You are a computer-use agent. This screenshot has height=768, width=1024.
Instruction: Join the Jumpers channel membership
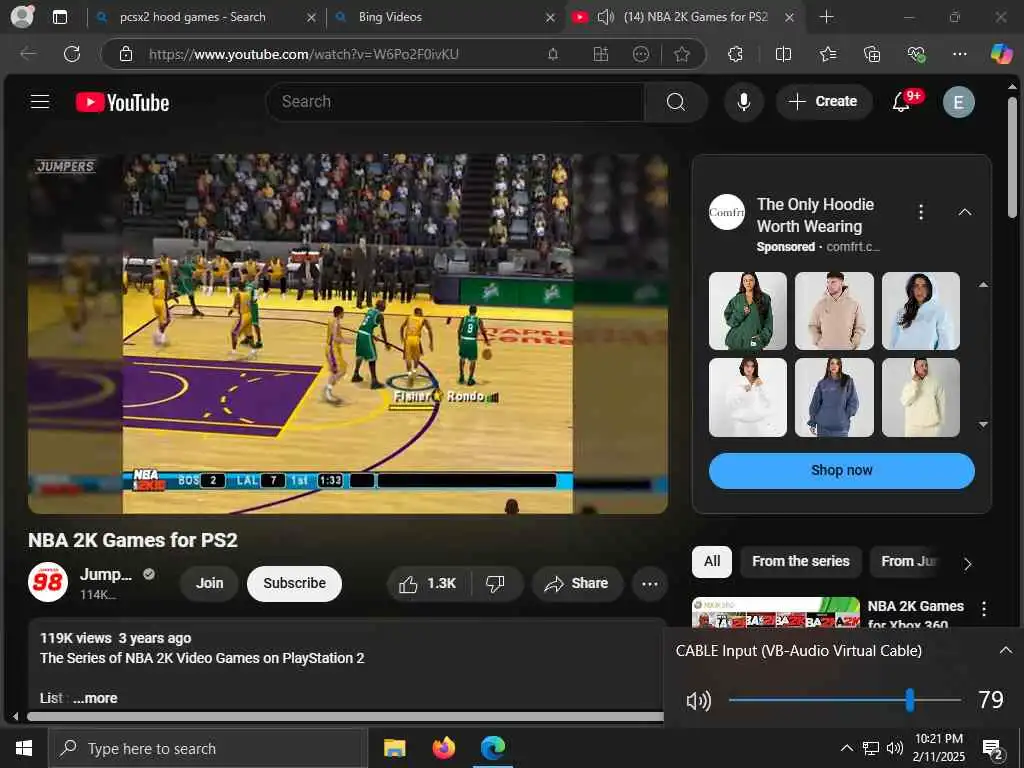pyautogui.click(x=209, y=583)
